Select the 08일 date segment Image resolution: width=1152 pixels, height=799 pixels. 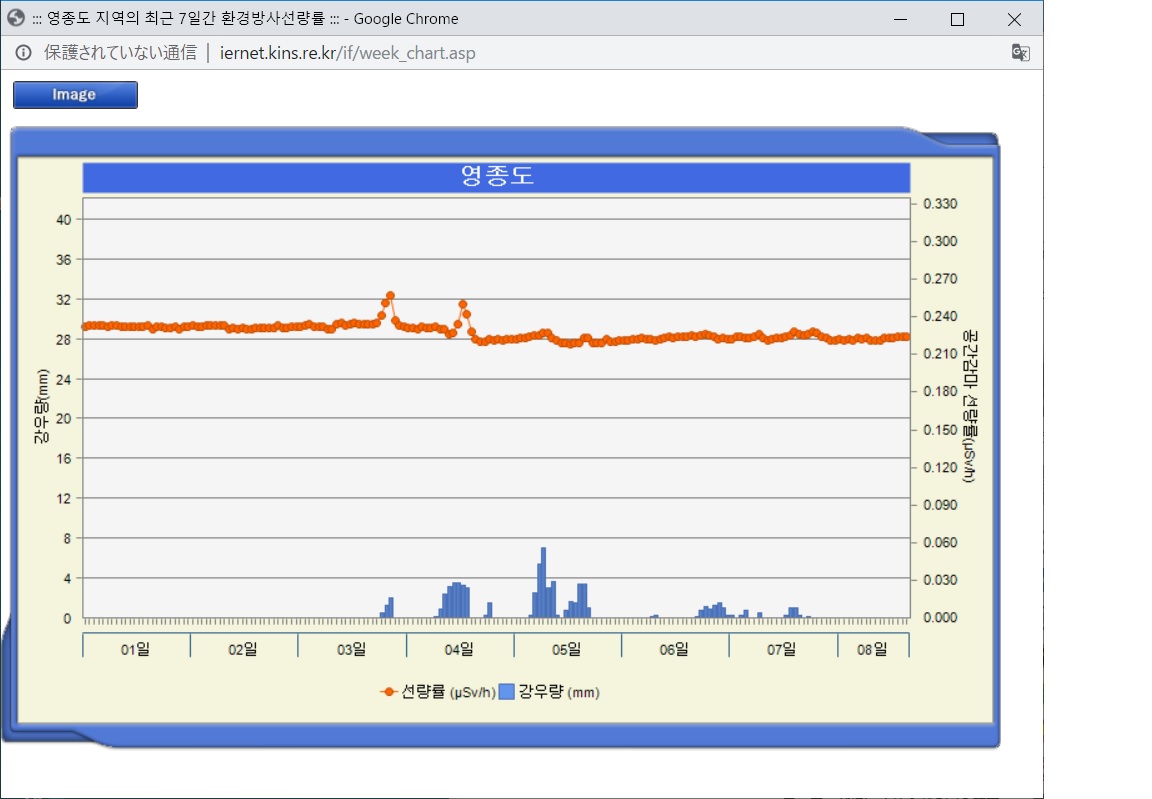(872, 649)
